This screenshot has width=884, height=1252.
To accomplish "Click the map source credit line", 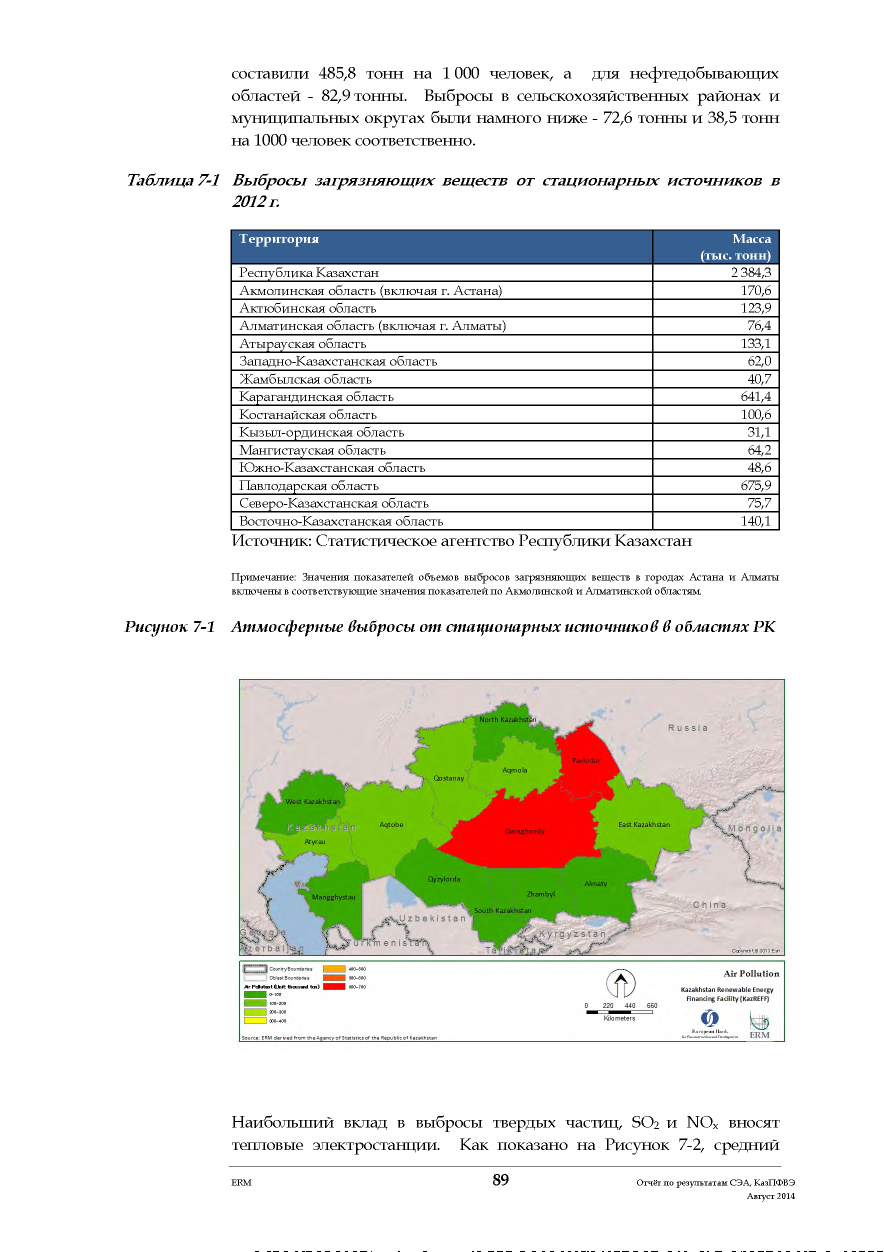I will click(x=340, y=1037).
